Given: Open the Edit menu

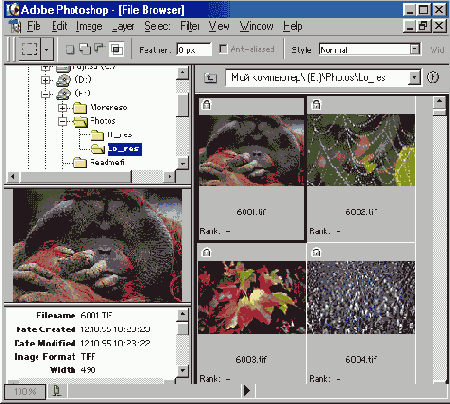Looking at the screenshot, I should 60,26.
